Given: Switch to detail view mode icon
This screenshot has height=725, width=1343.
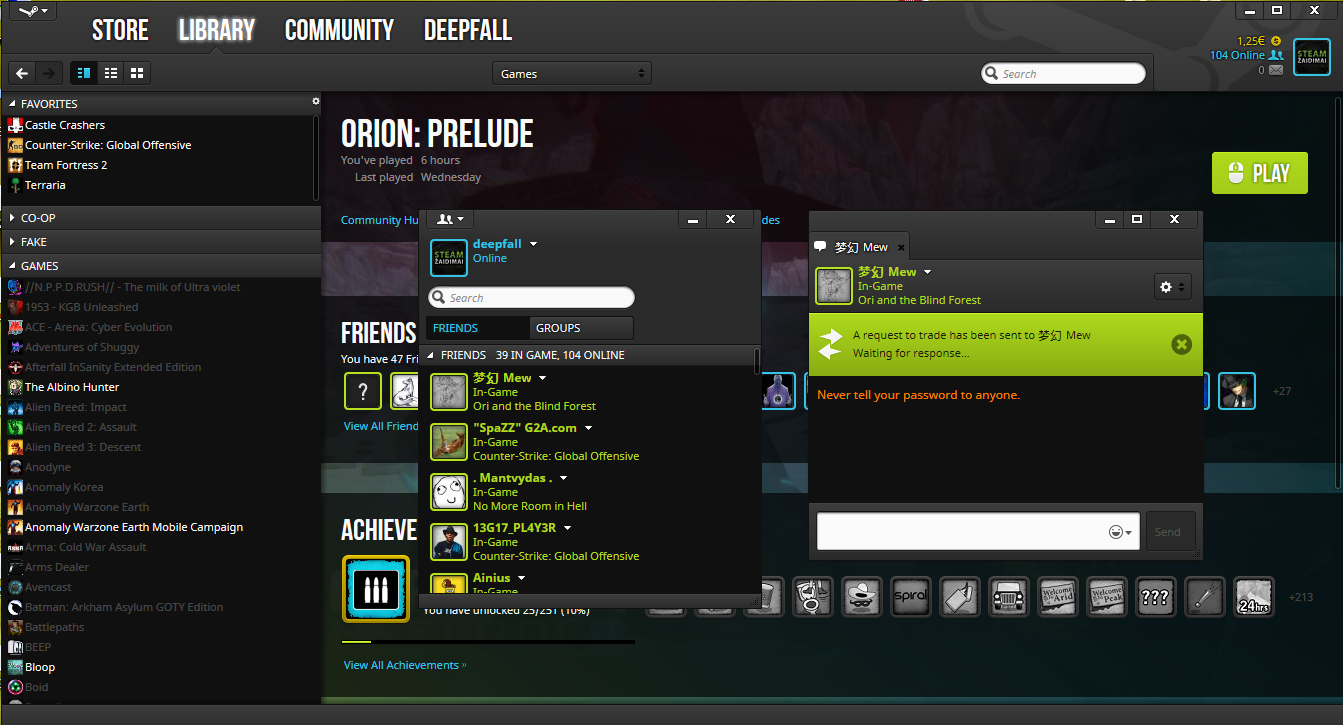Looking at the screenshot, I should 84,73.
